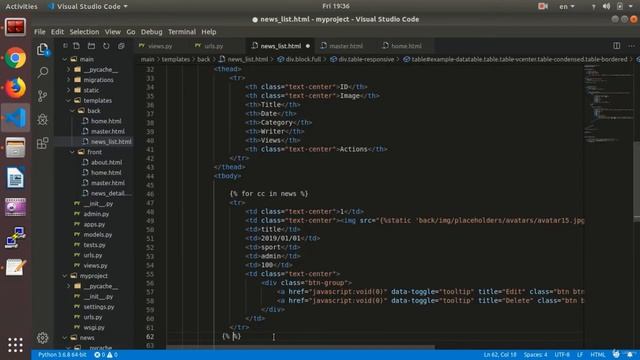Click the Split Editor icon
The width and height of the screenshot is (640, 360).
tap(616, 46)
